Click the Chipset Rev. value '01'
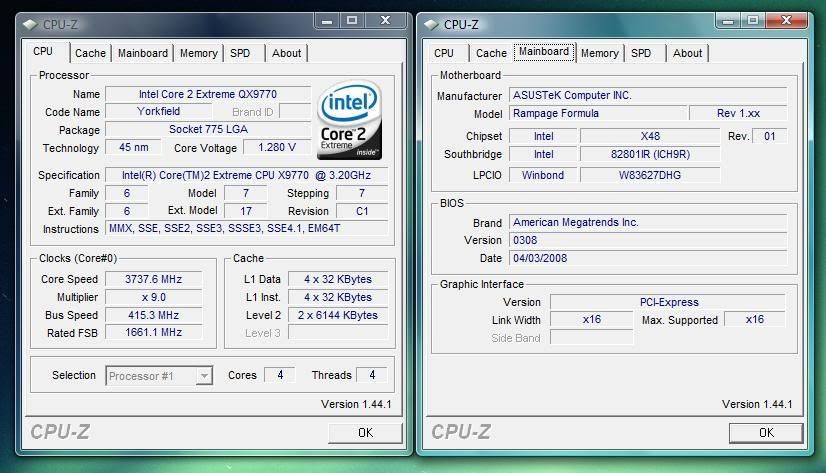Screen dimensions: 826x473 coord(770,136)
